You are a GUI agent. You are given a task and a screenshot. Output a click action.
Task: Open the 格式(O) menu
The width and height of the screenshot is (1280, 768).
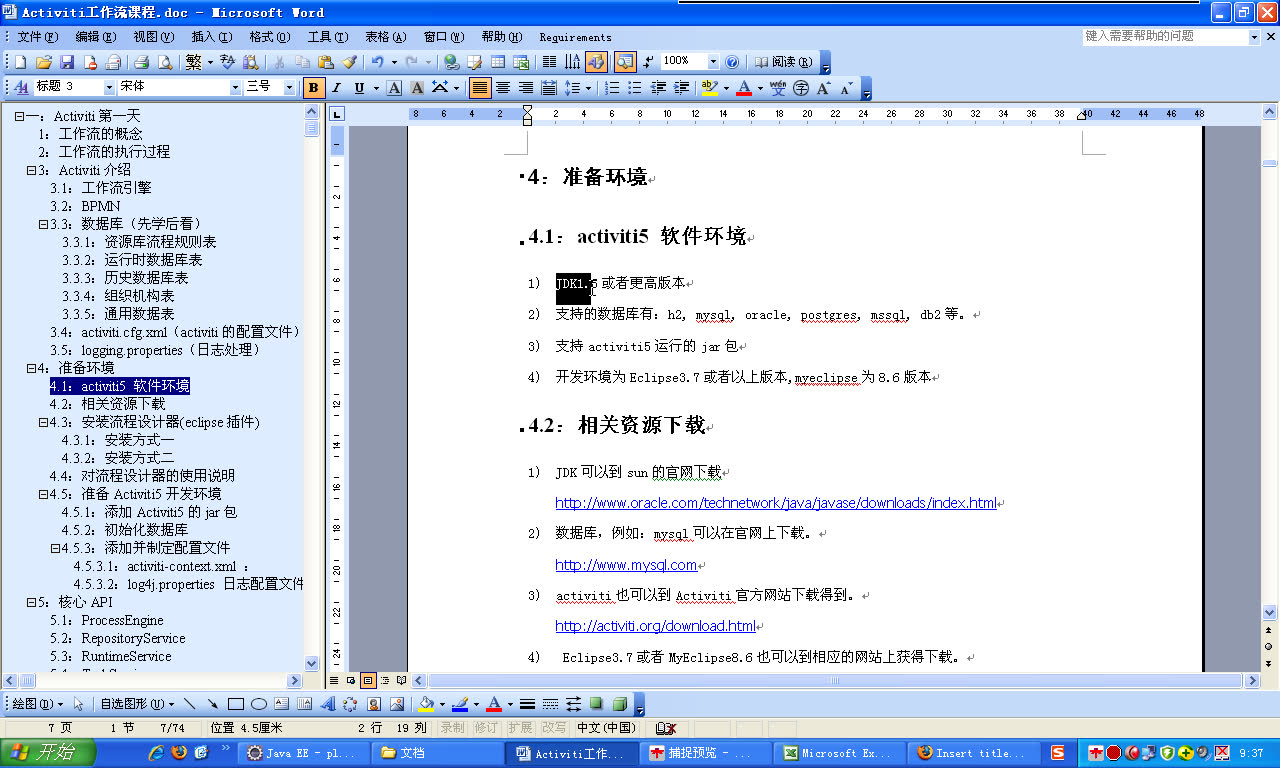(269, 37)
